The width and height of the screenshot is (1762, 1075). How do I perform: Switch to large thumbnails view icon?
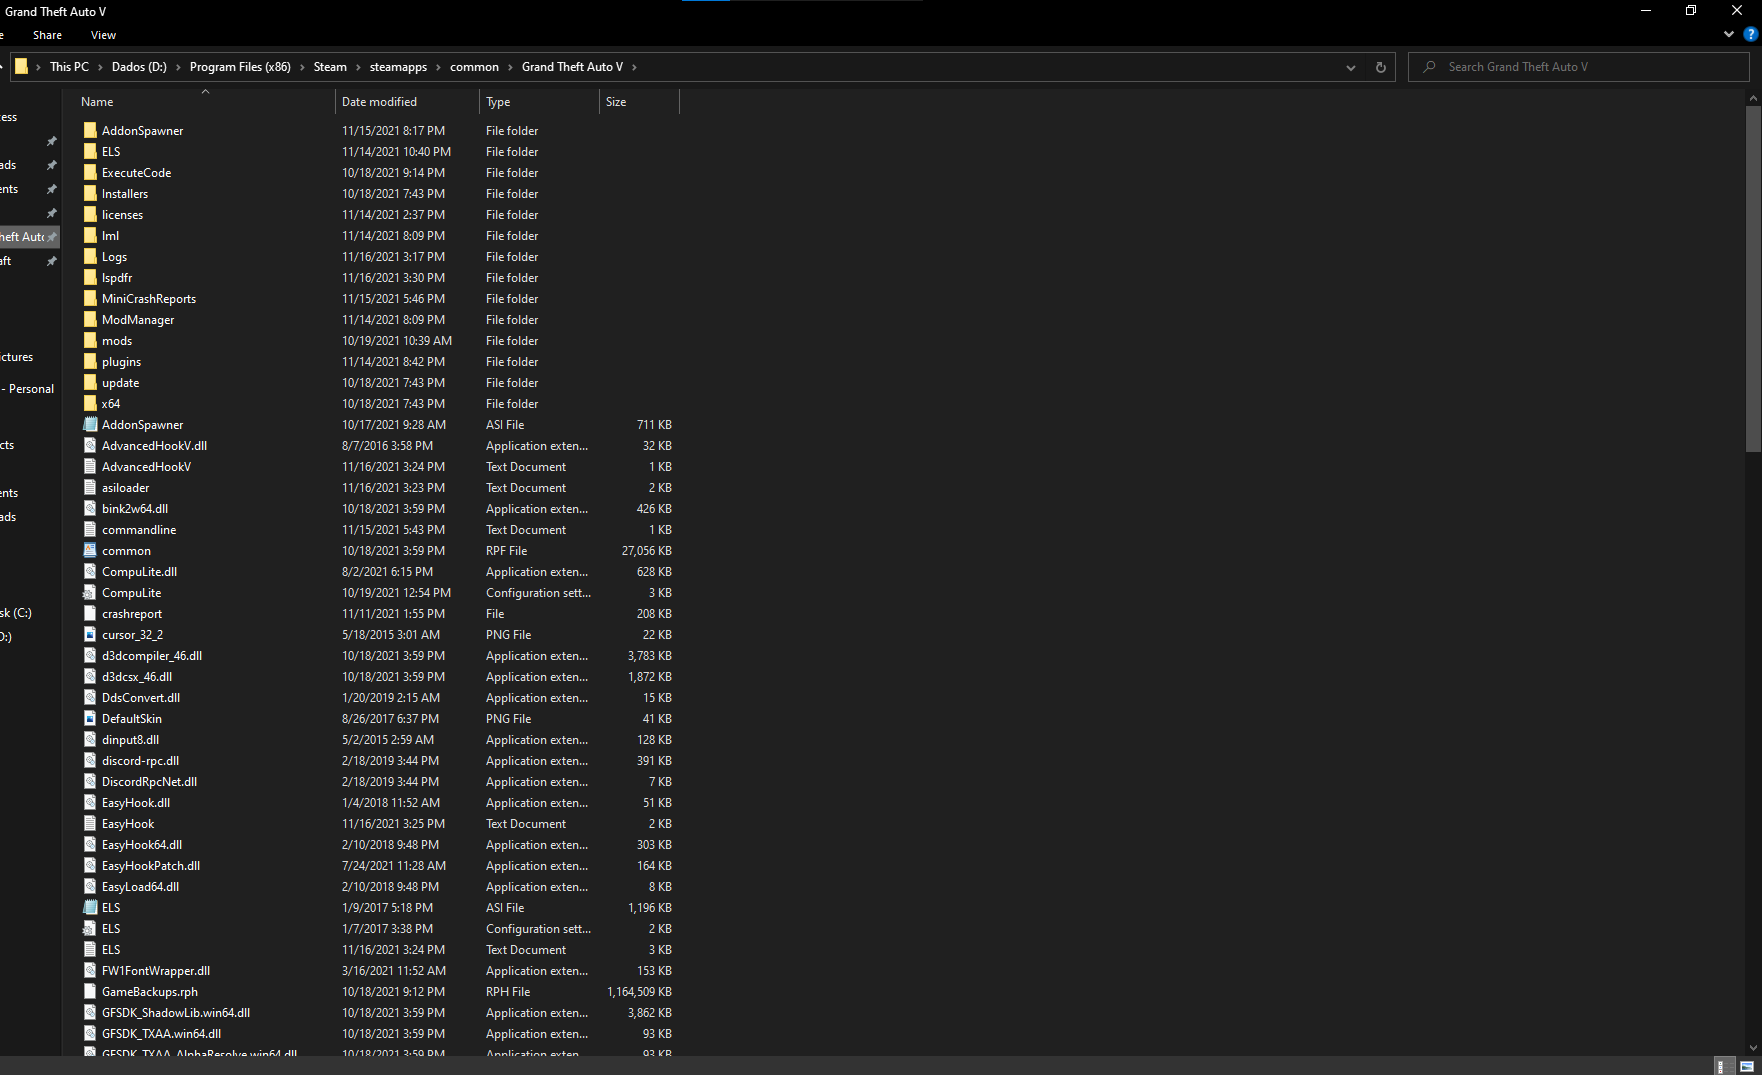pyautogui.click(x=1747, y=1066)
